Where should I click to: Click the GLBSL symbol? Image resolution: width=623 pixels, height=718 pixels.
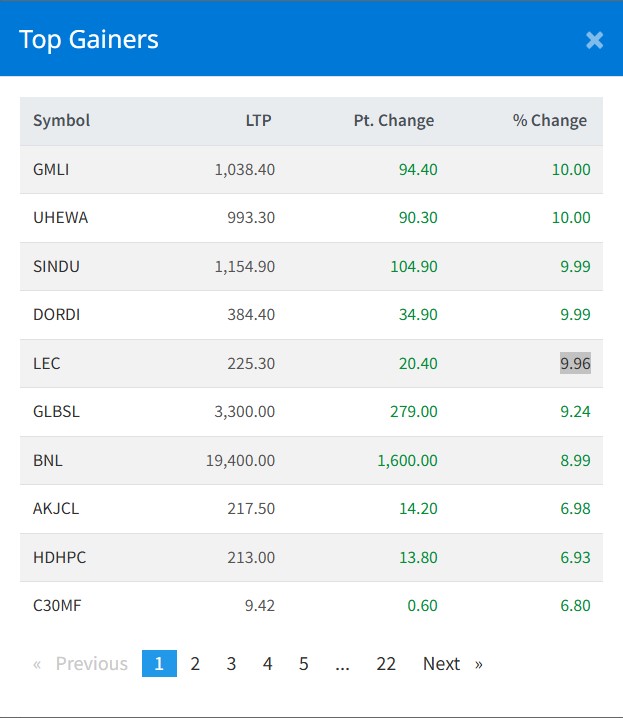[56, 411]
